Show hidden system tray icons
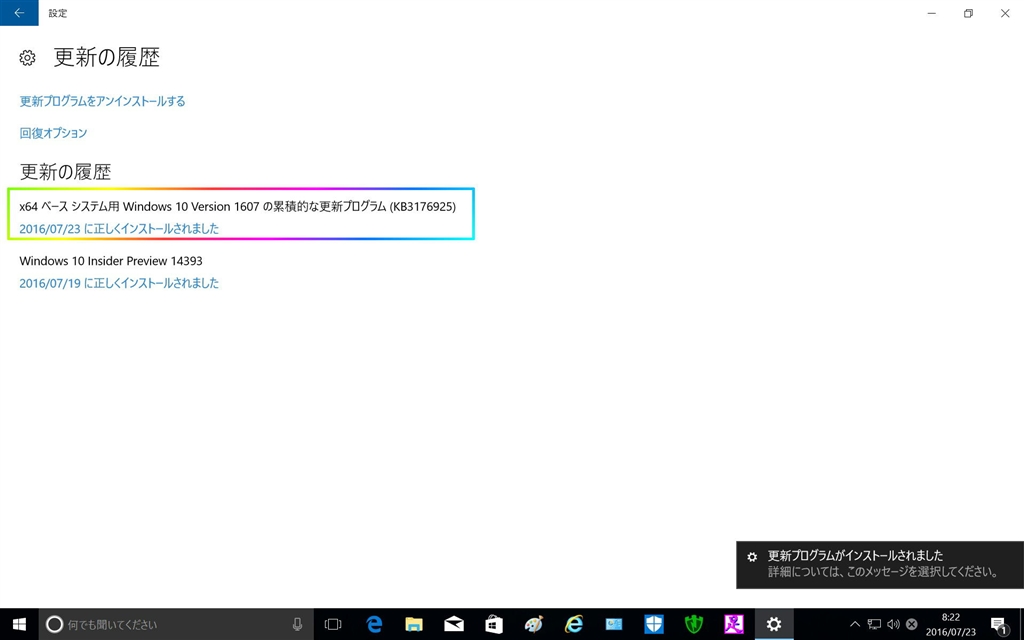Image resolution: width=1024 pixels, height=640 pixels. (854, 624)
